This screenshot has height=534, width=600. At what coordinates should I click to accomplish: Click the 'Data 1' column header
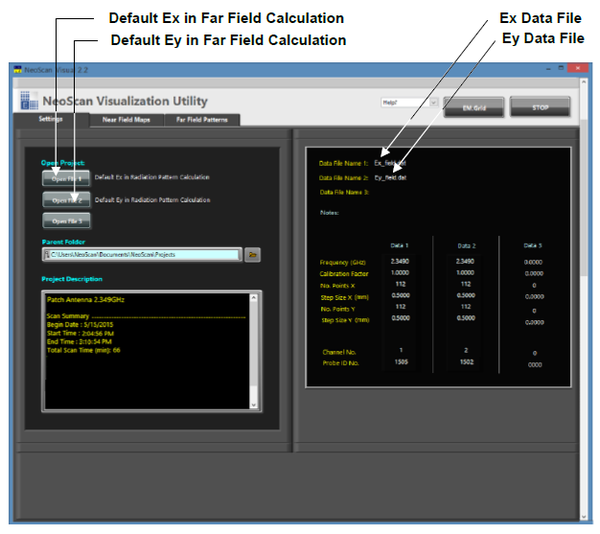399,246
